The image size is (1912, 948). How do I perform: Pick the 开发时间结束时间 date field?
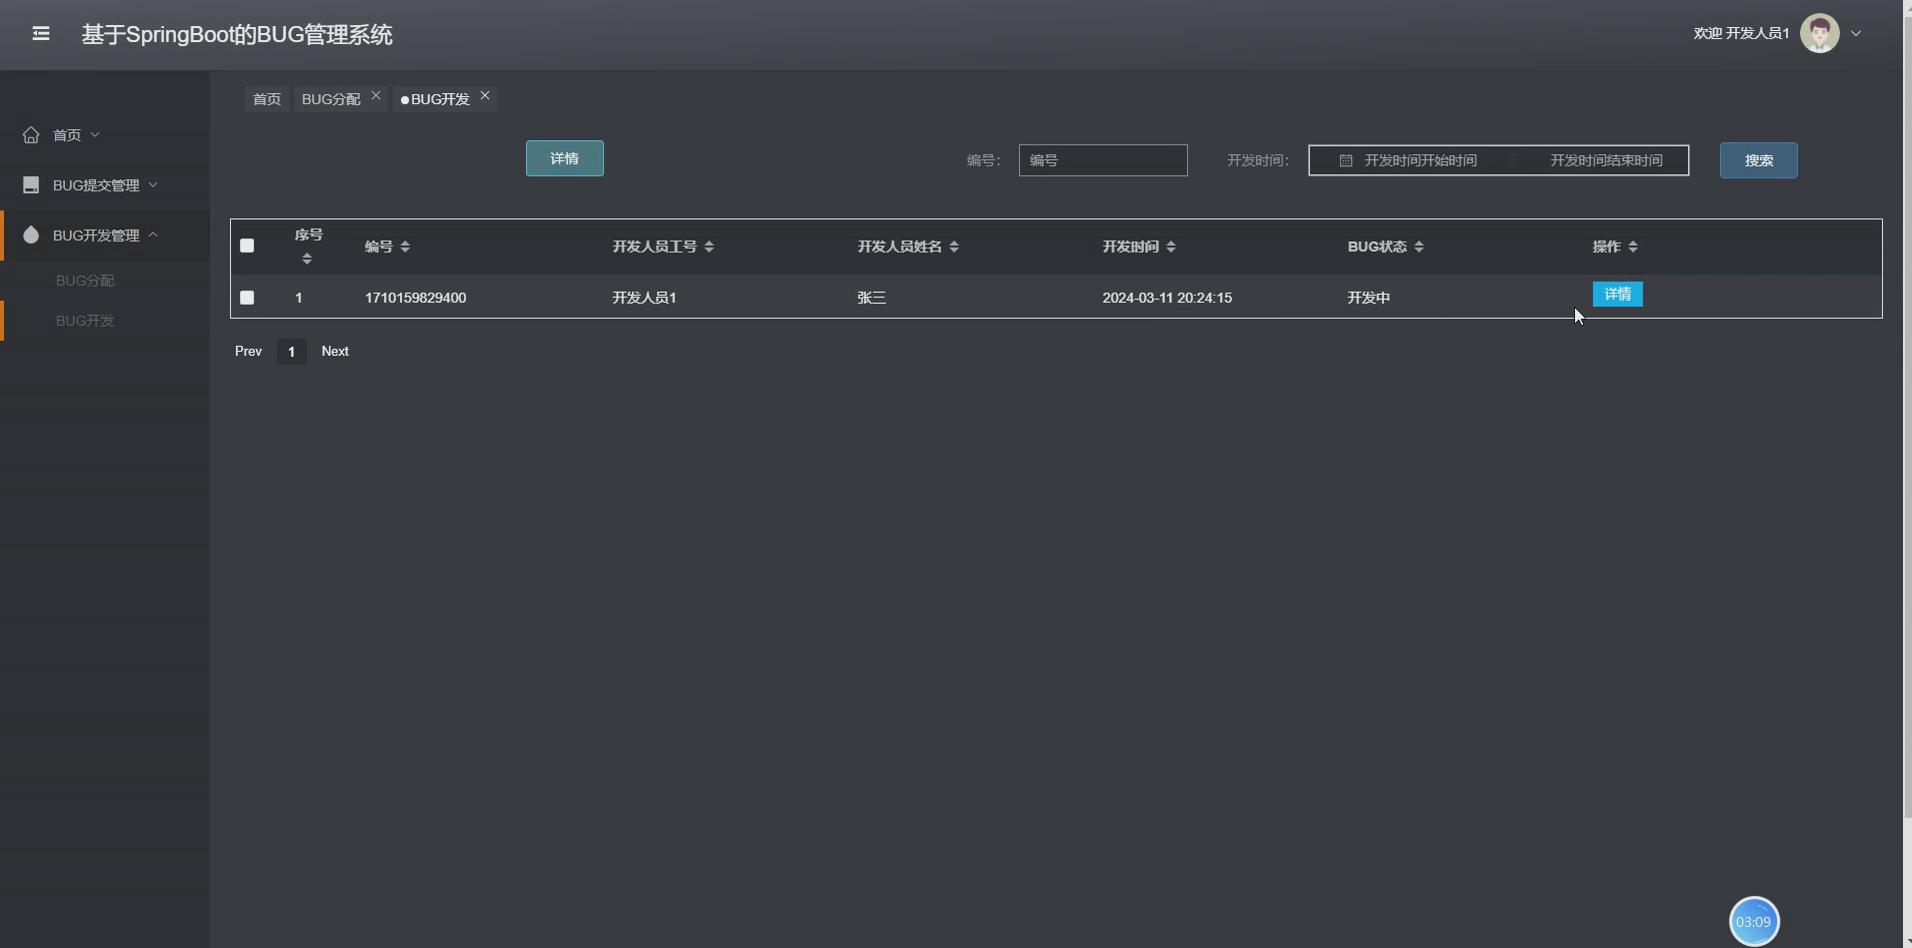click(x=1606, y=160)
